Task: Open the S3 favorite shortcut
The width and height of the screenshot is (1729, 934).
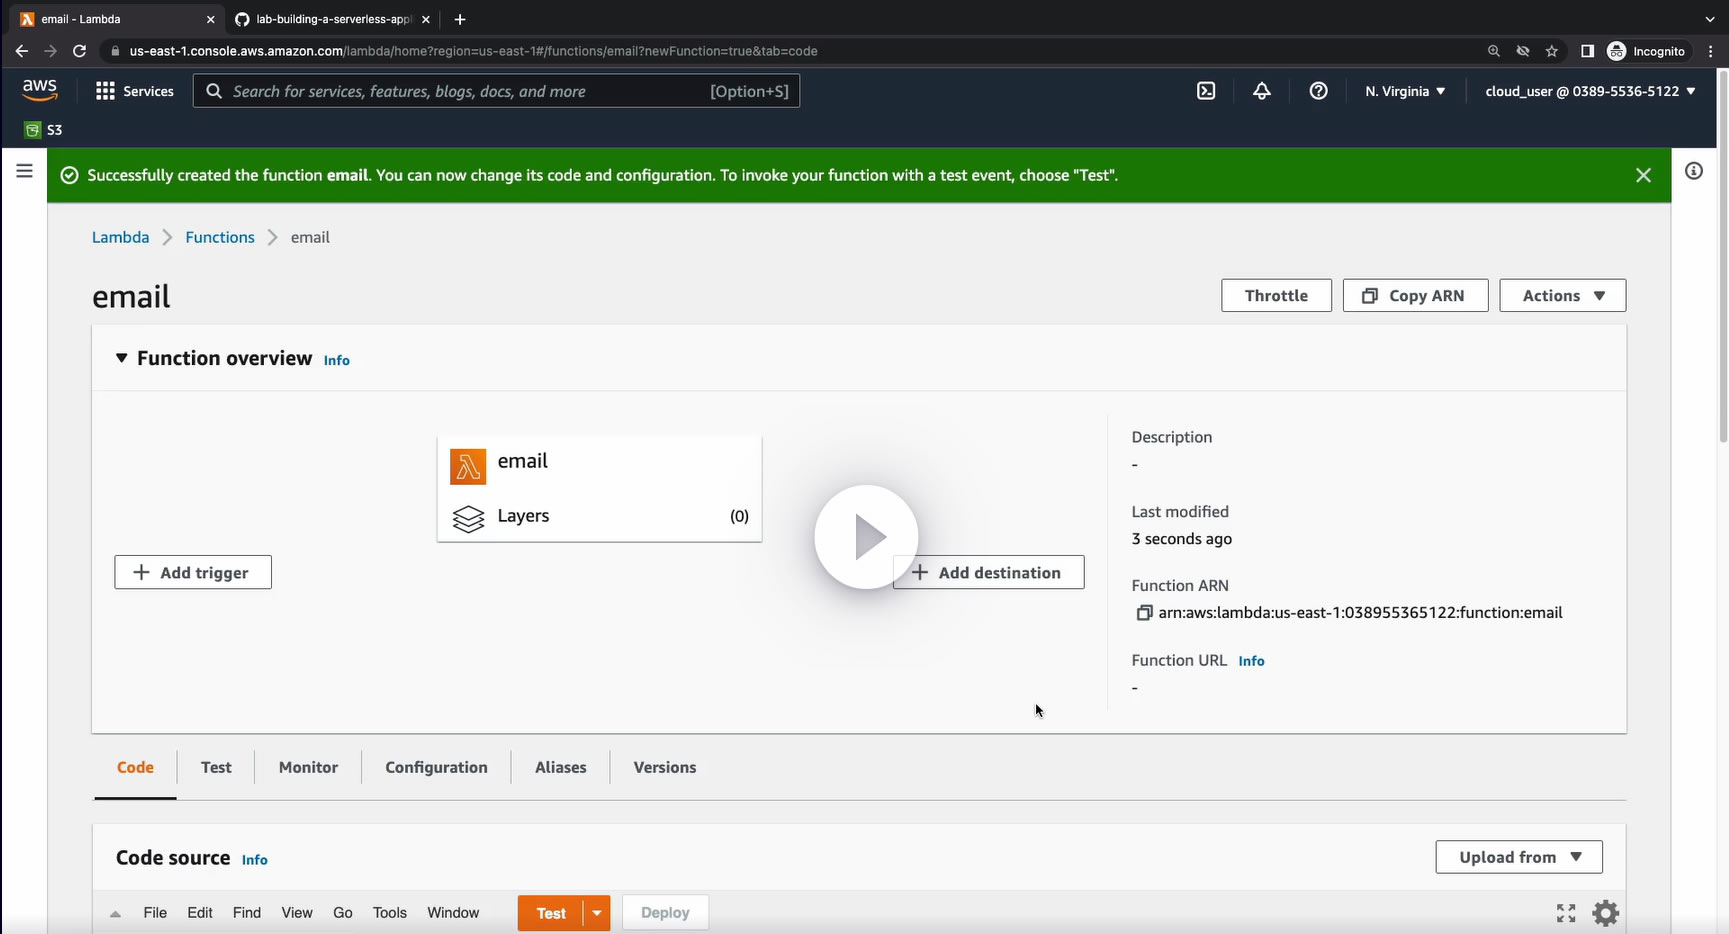Action: 43,130
